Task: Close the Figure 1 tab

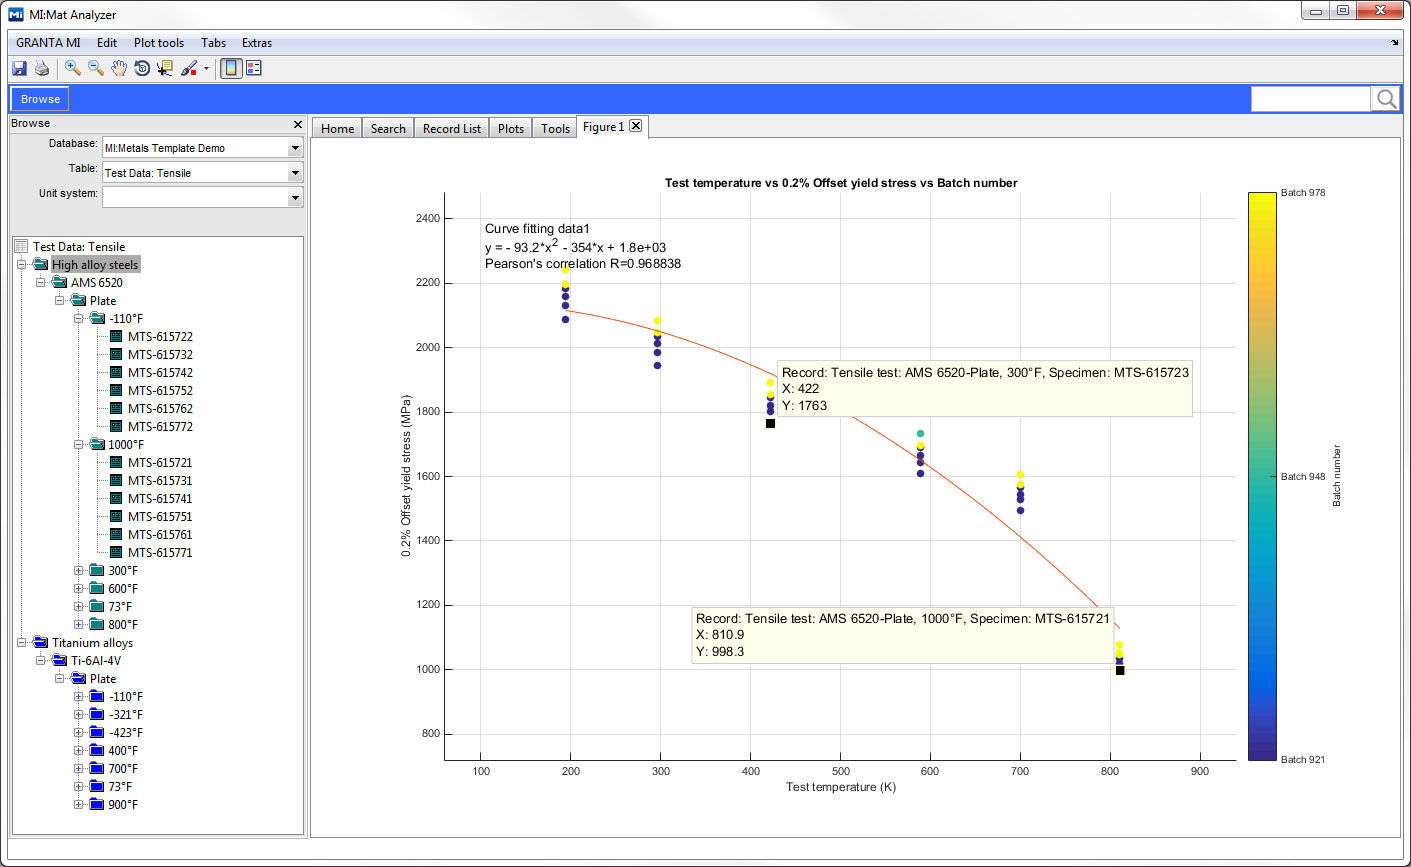Action: pyautogui.click(x=637, y=126)
